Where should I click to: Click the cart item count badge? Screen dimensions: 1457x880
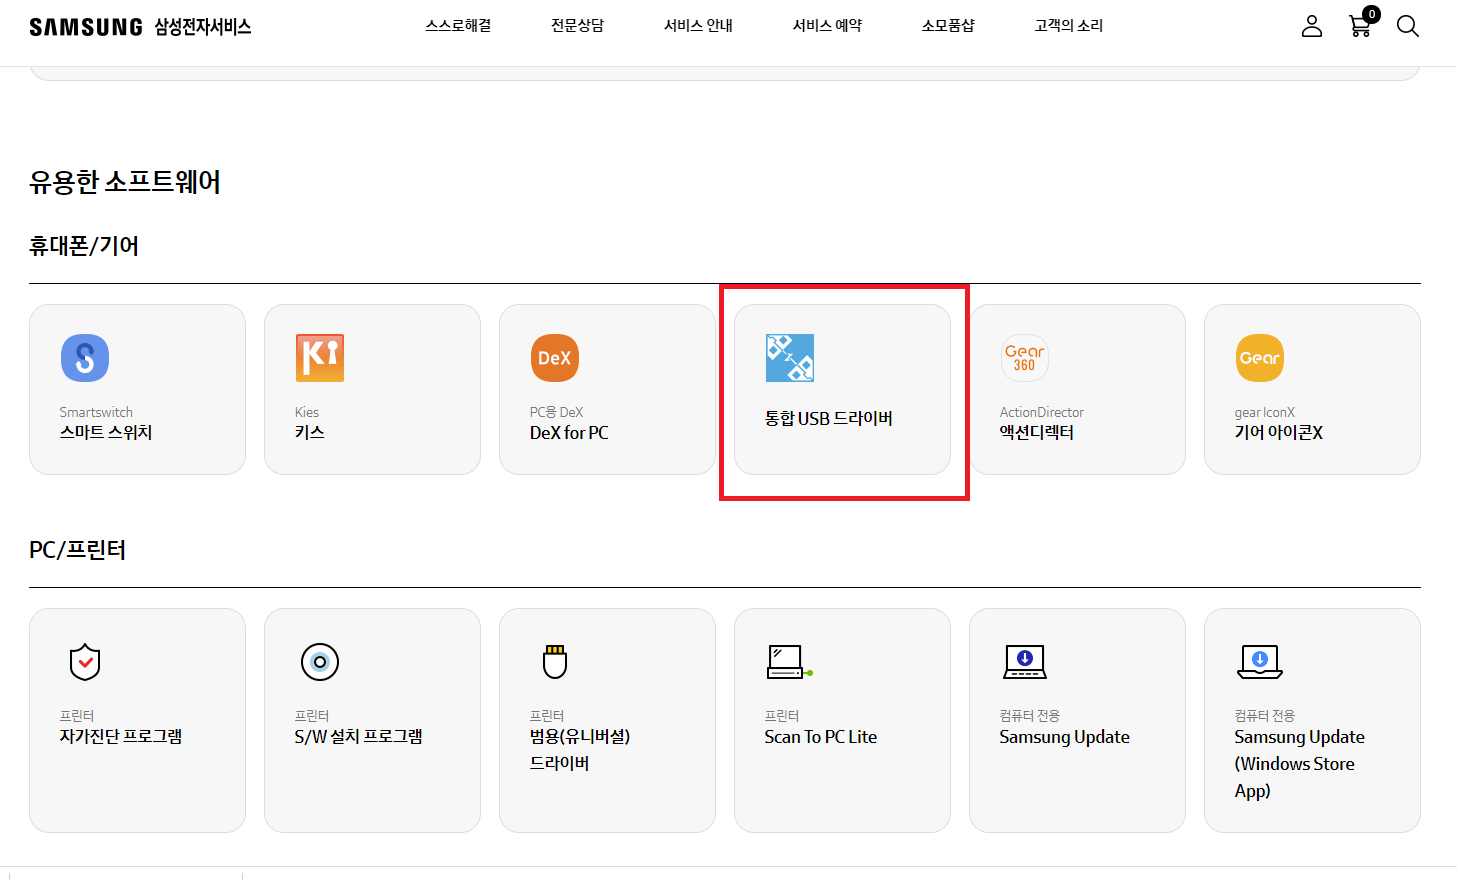(1372, 14)
